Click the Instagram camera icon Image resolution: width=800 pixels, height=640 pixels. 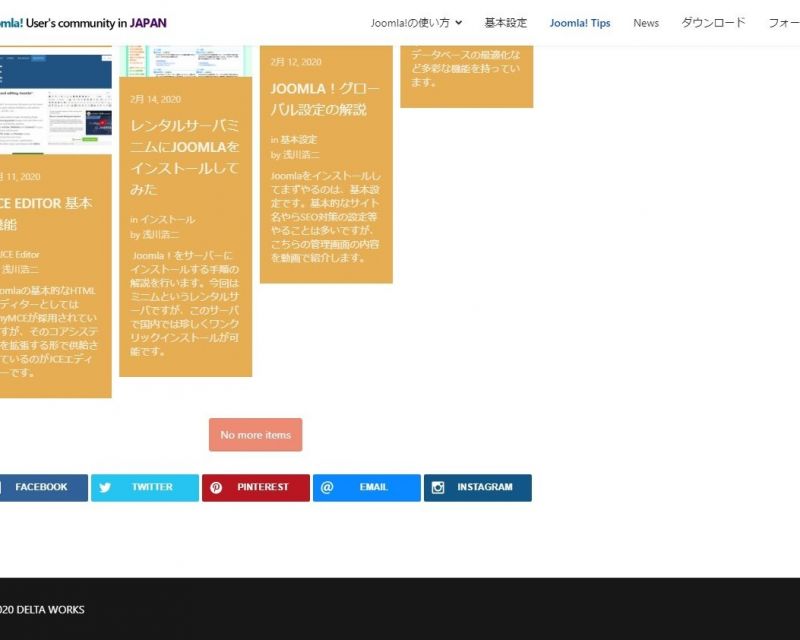(438, 488)
